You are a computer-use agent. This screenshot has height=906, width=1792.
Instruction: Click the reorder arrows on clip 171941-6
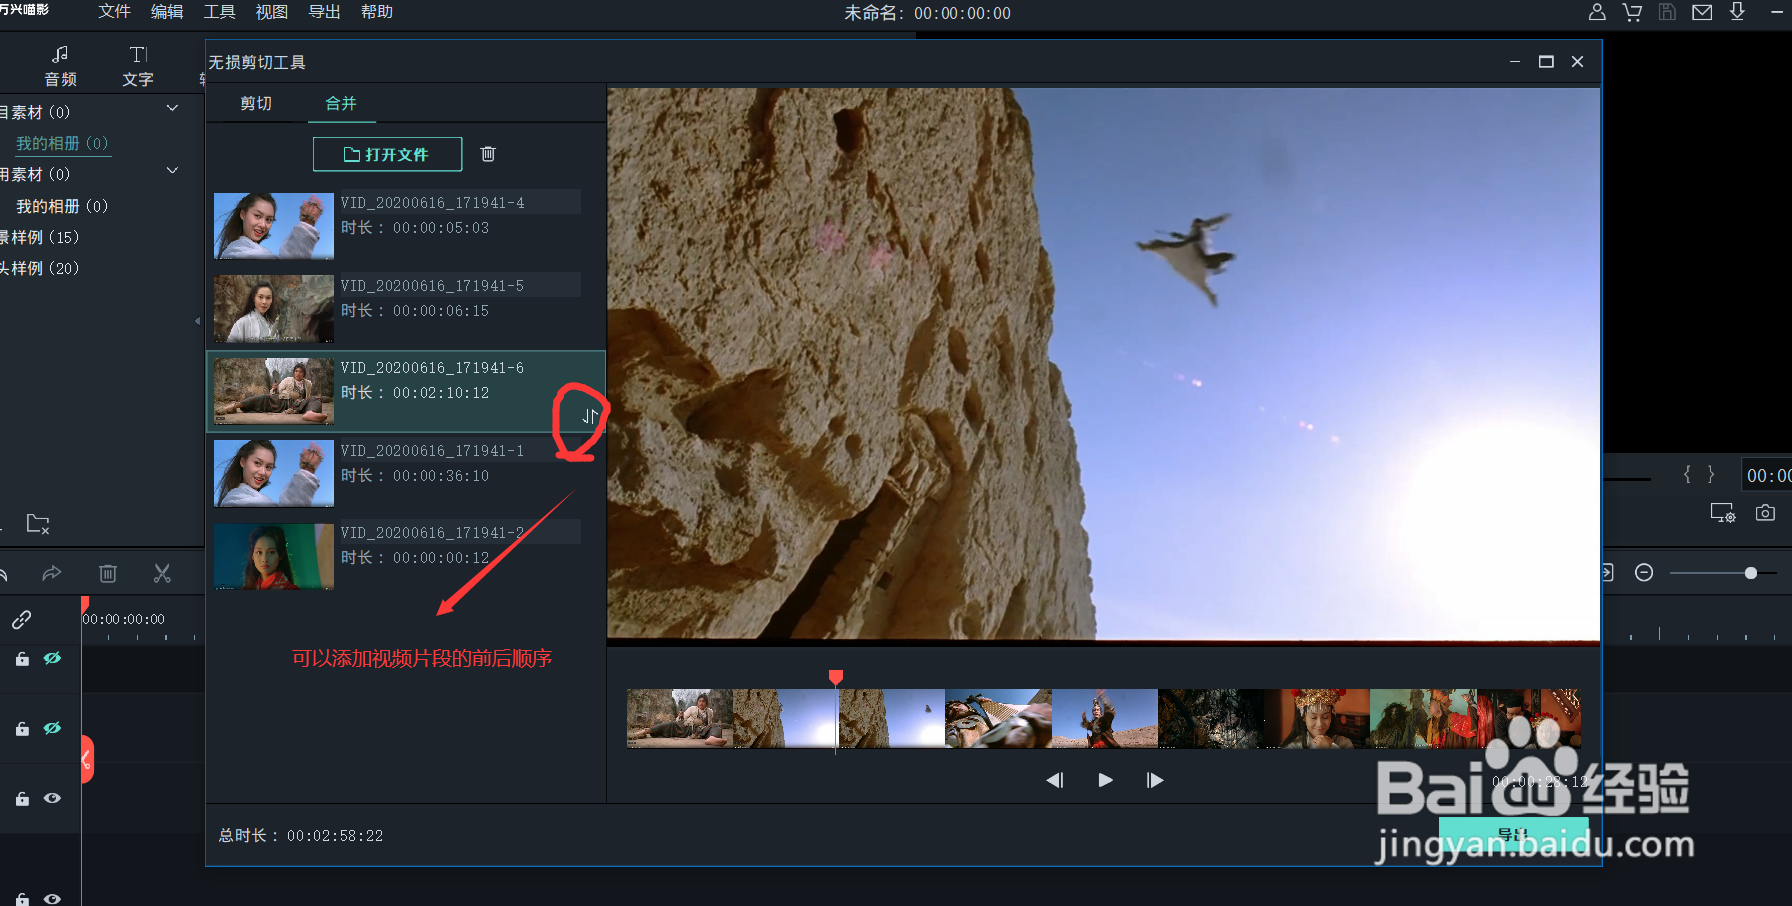click(590, 416)
